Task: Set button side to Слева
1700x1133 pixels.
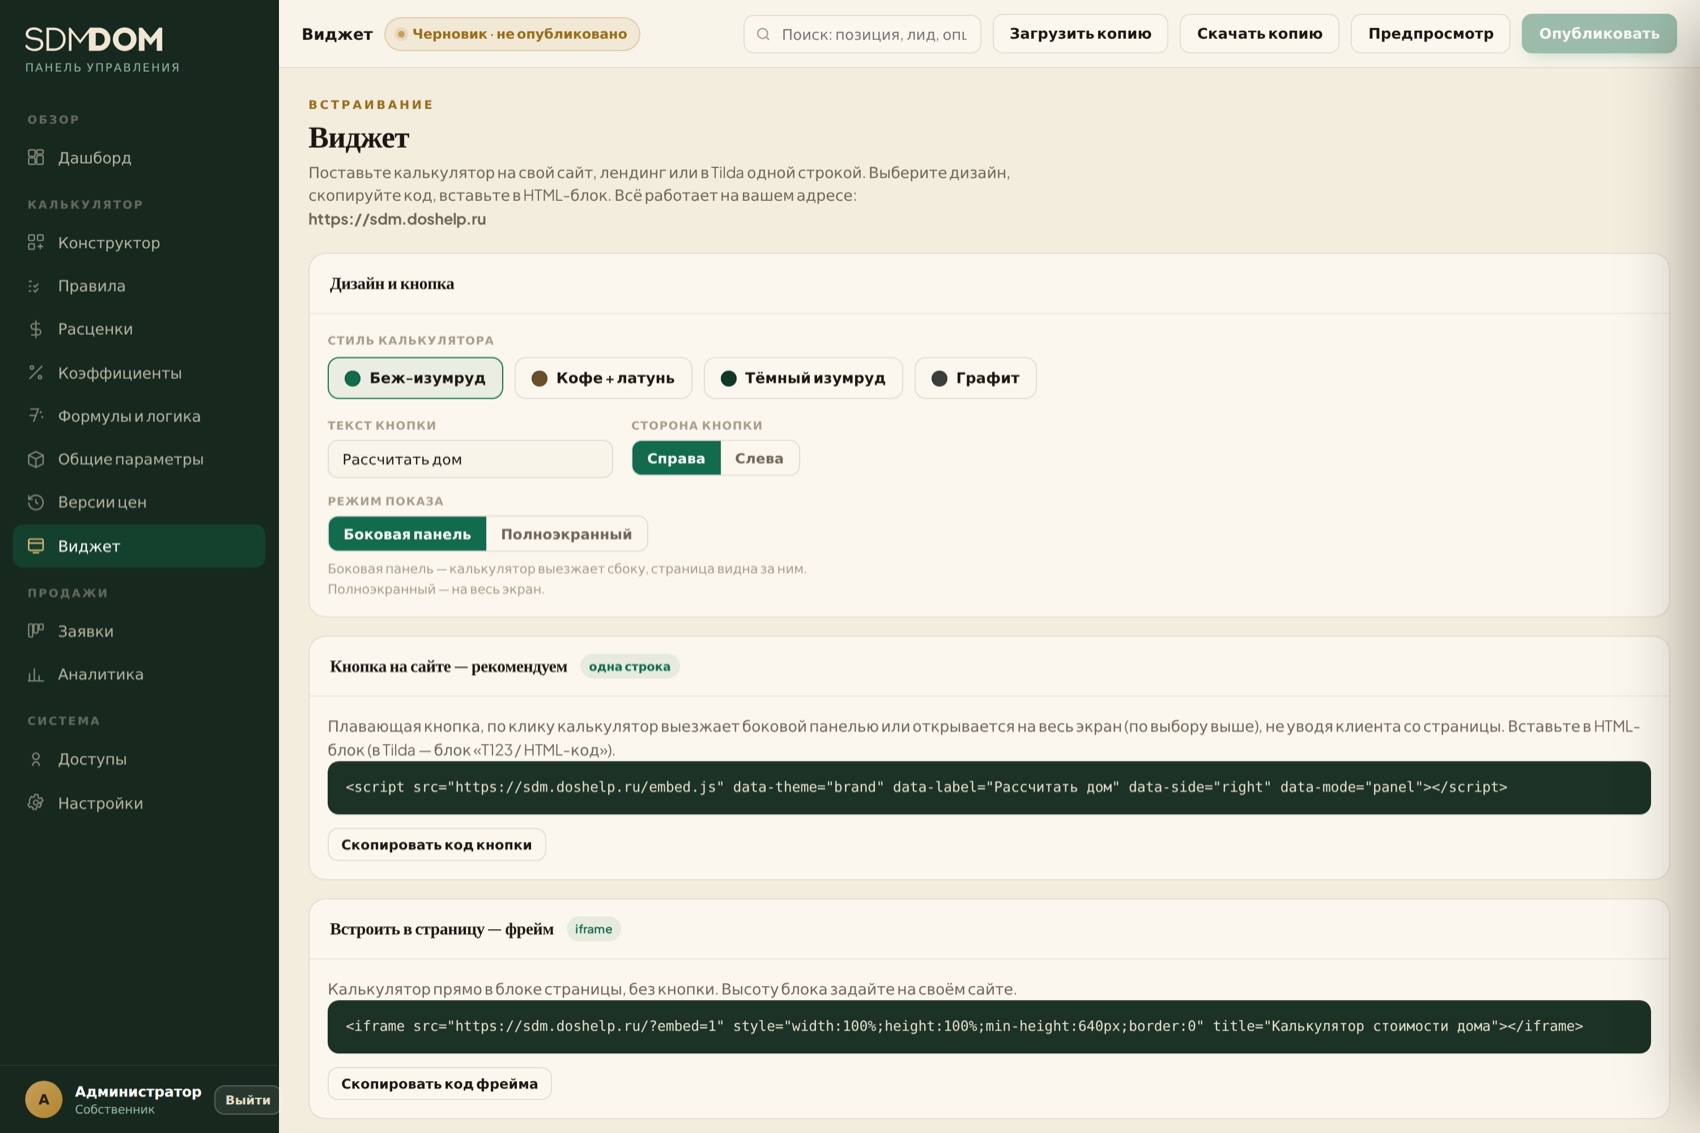Action: [759, 458]
